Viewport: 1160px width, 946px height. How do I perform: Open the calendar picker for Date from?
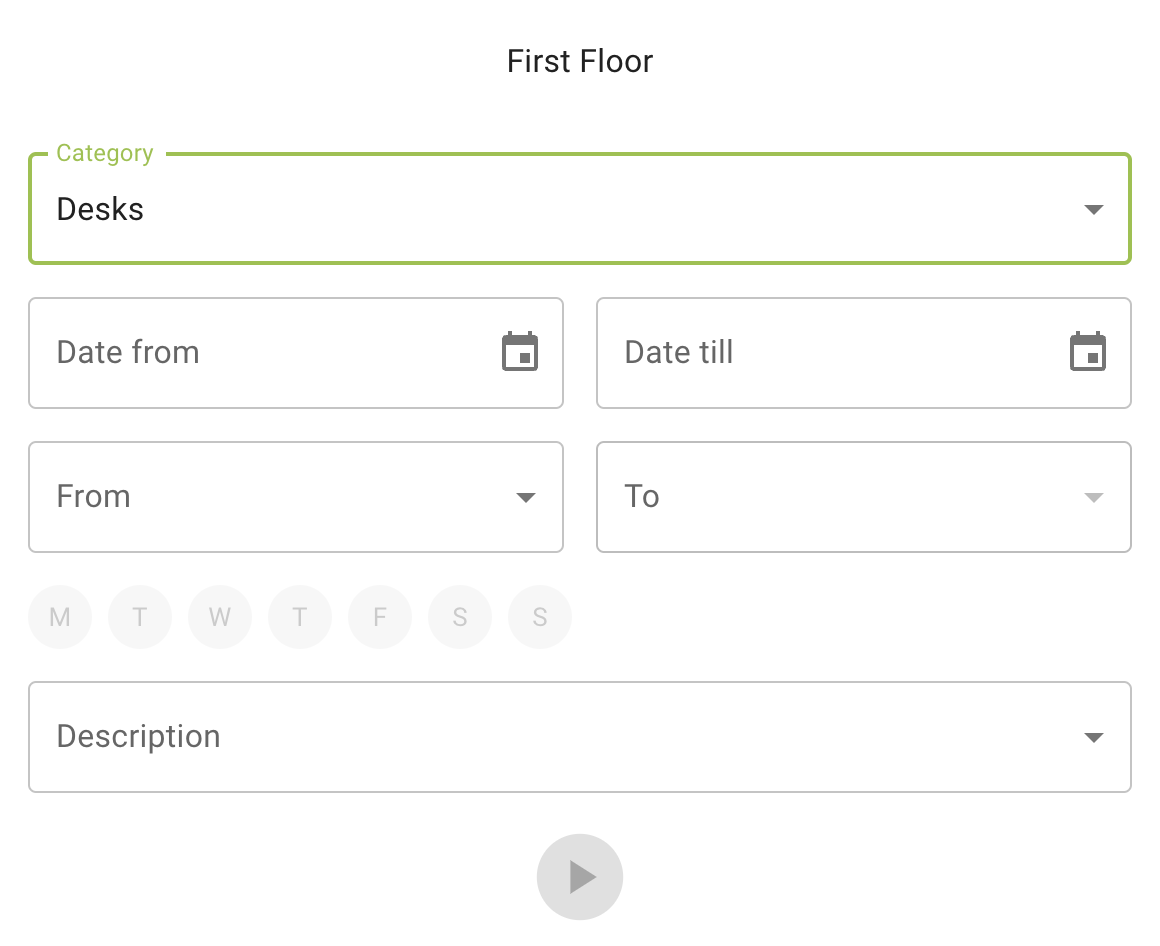click(x=520, y=352)
